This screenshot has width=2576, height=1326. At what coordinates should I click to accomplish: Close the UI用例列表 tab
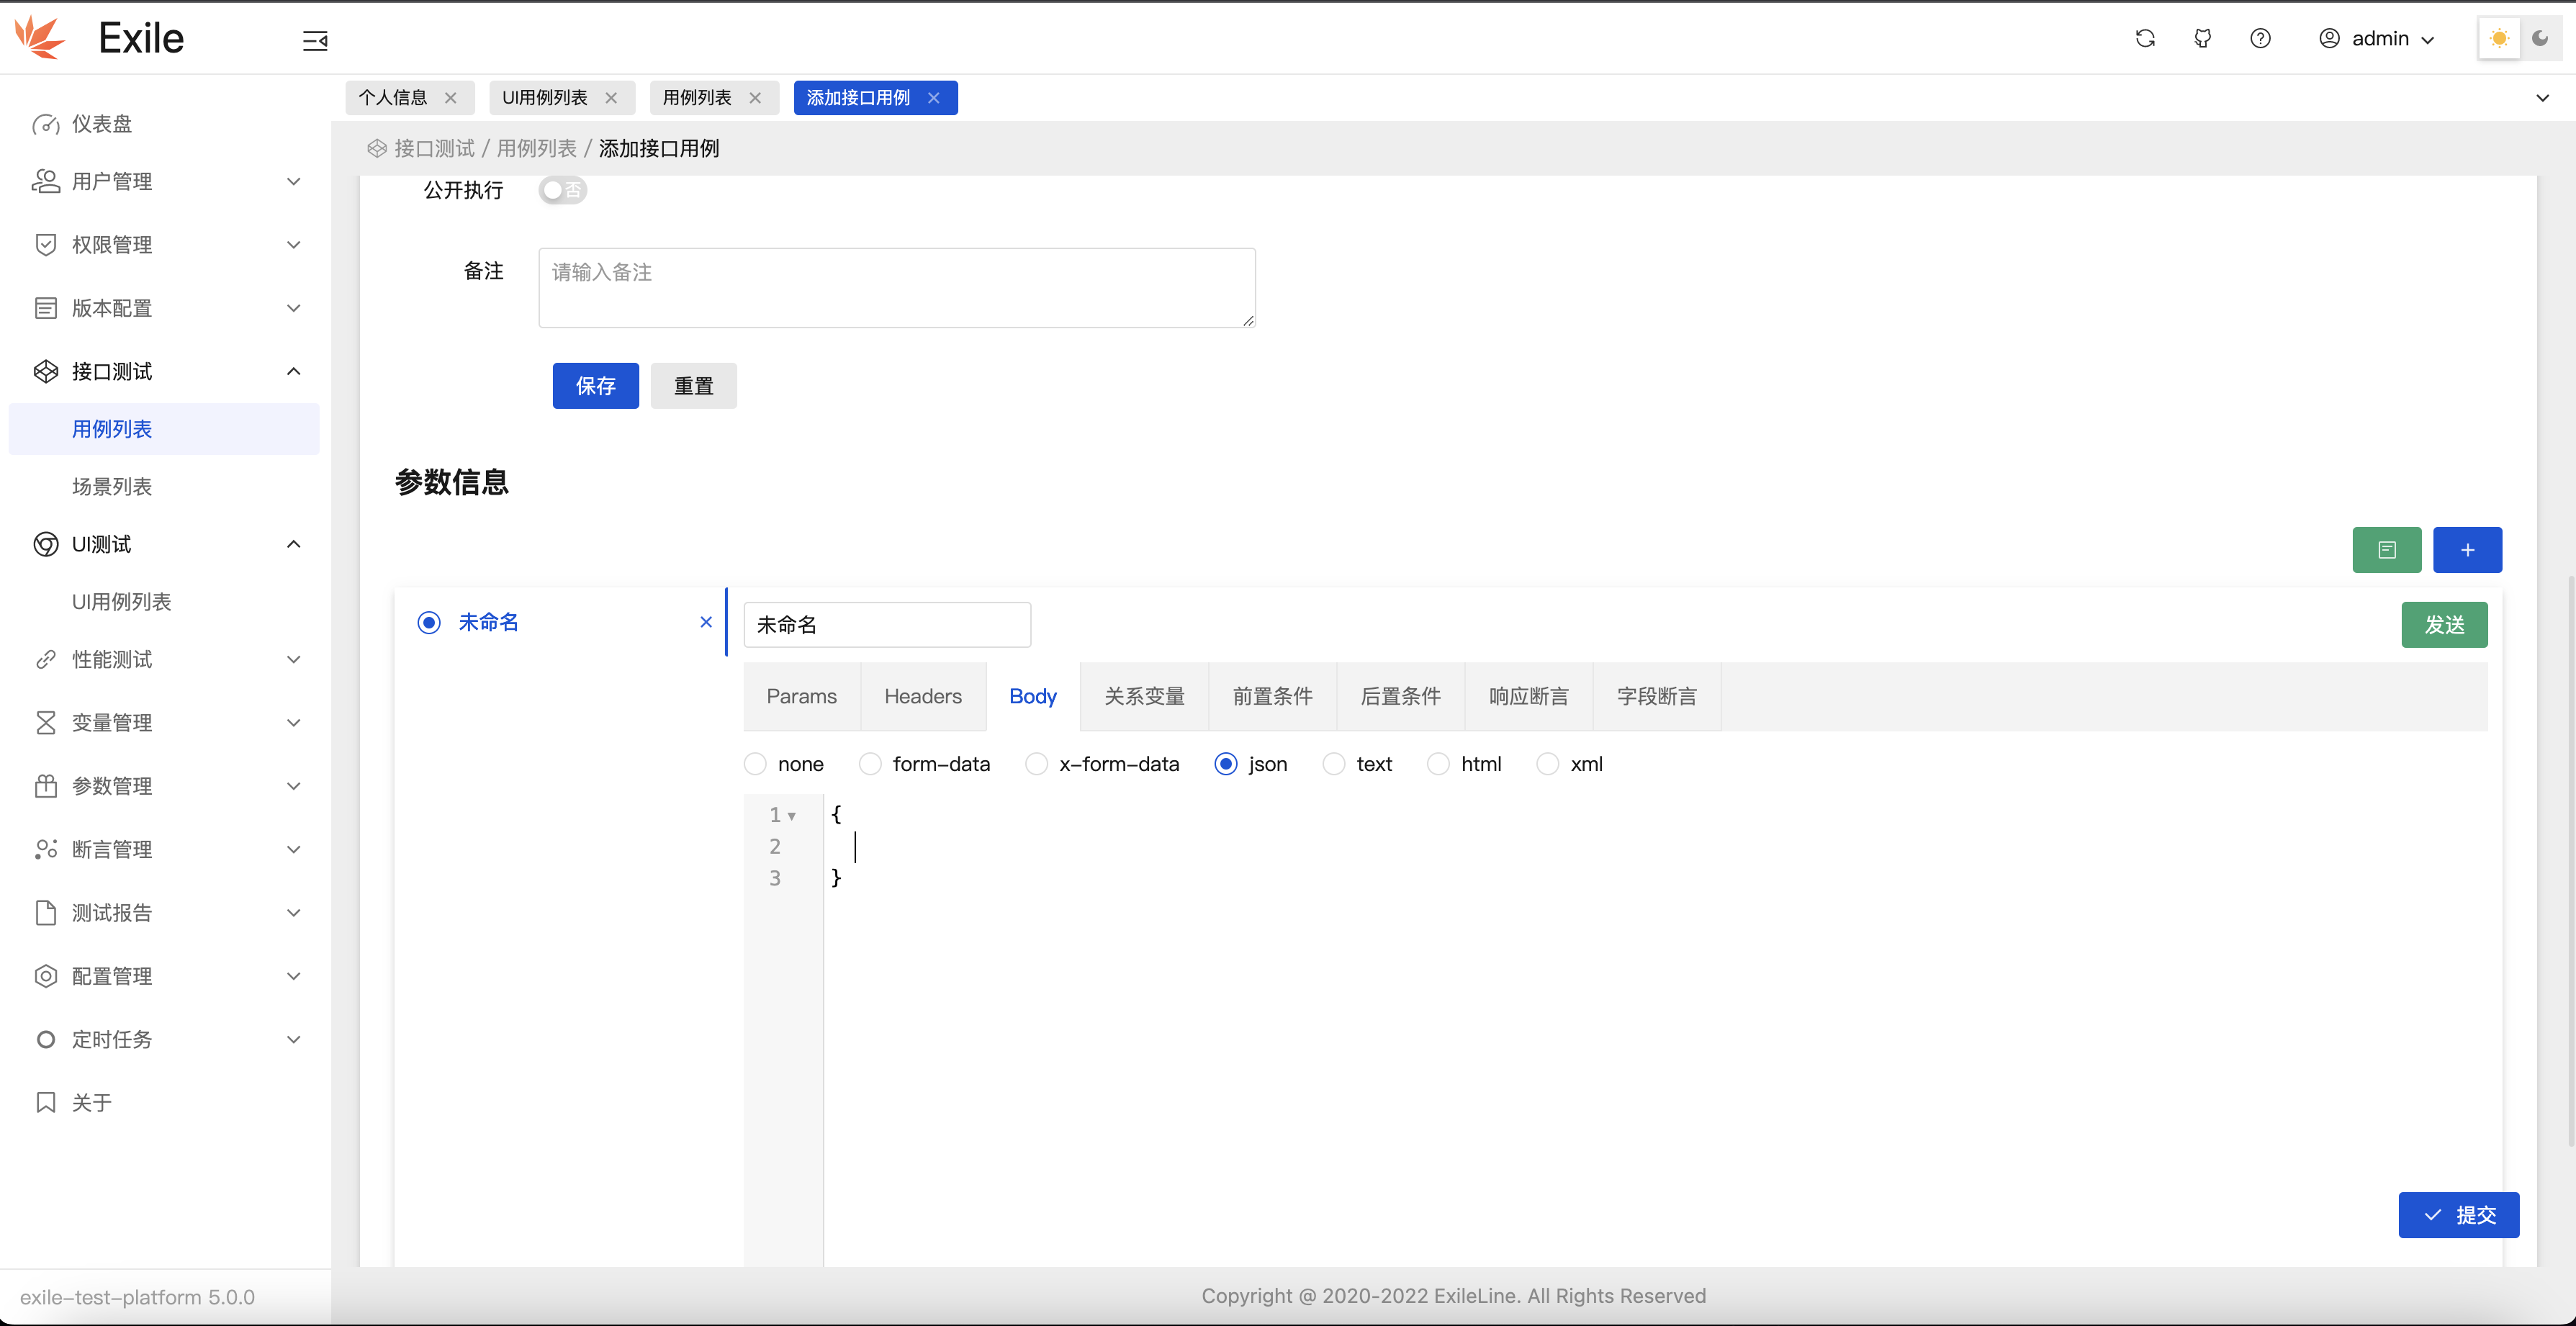(611, 98)
